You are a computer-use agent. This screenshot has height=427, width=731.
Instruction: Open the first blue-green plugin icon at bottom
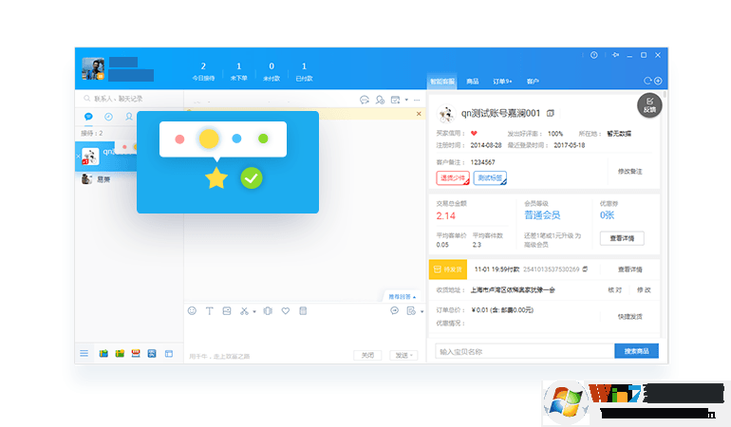coord(103,353)
